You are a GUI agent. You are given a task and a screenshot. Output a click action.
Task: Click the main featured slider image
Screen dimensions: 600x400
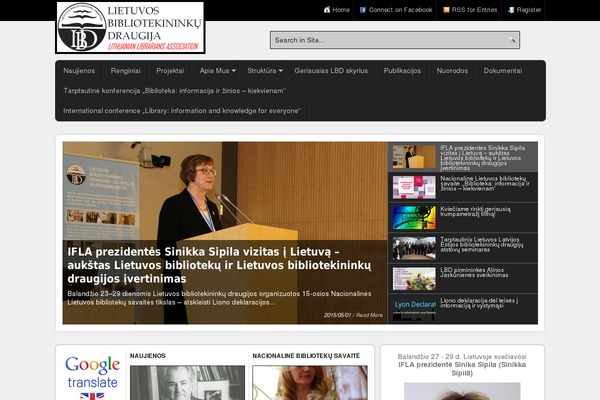tap(225, 233)
